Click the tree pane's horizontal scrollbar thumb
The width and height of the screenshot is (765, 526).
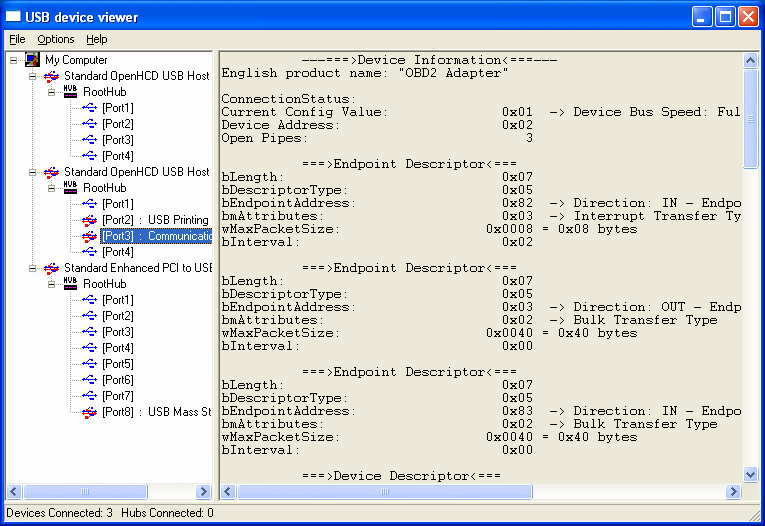point(85,491)
